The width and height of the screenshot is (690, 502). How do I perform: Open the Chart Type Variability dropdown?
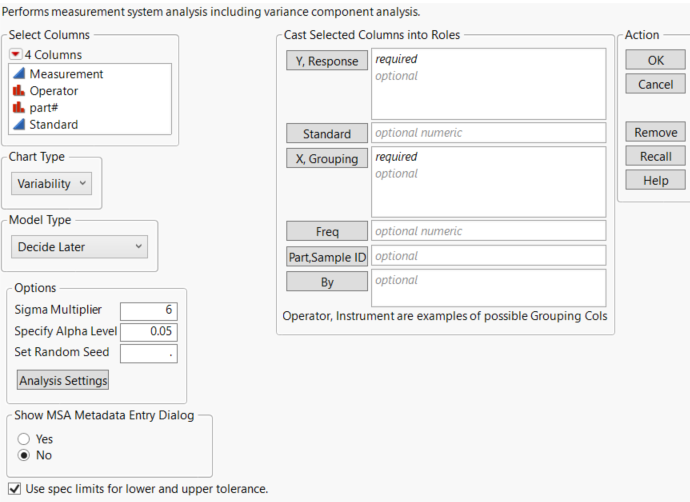pyautogui.click(x=52, y=183)
